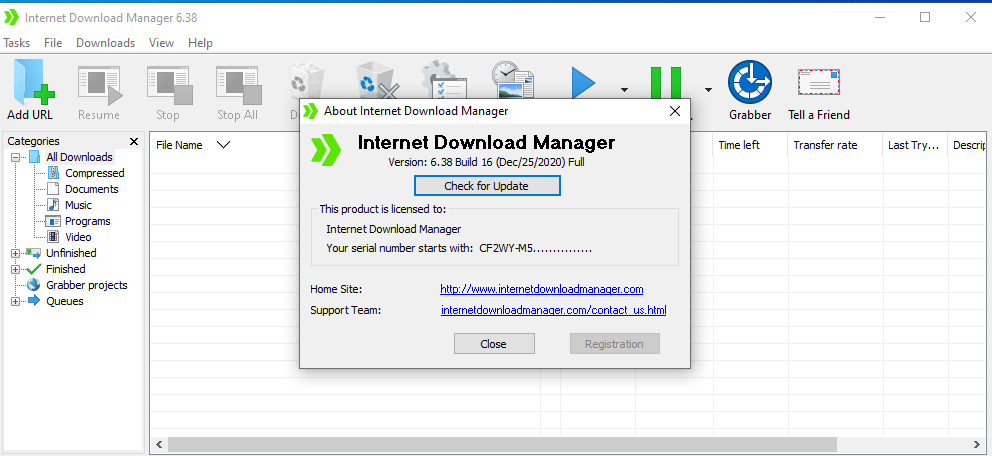
Task: Select Grabber projects in the tree
Action: tap(87, 285)
